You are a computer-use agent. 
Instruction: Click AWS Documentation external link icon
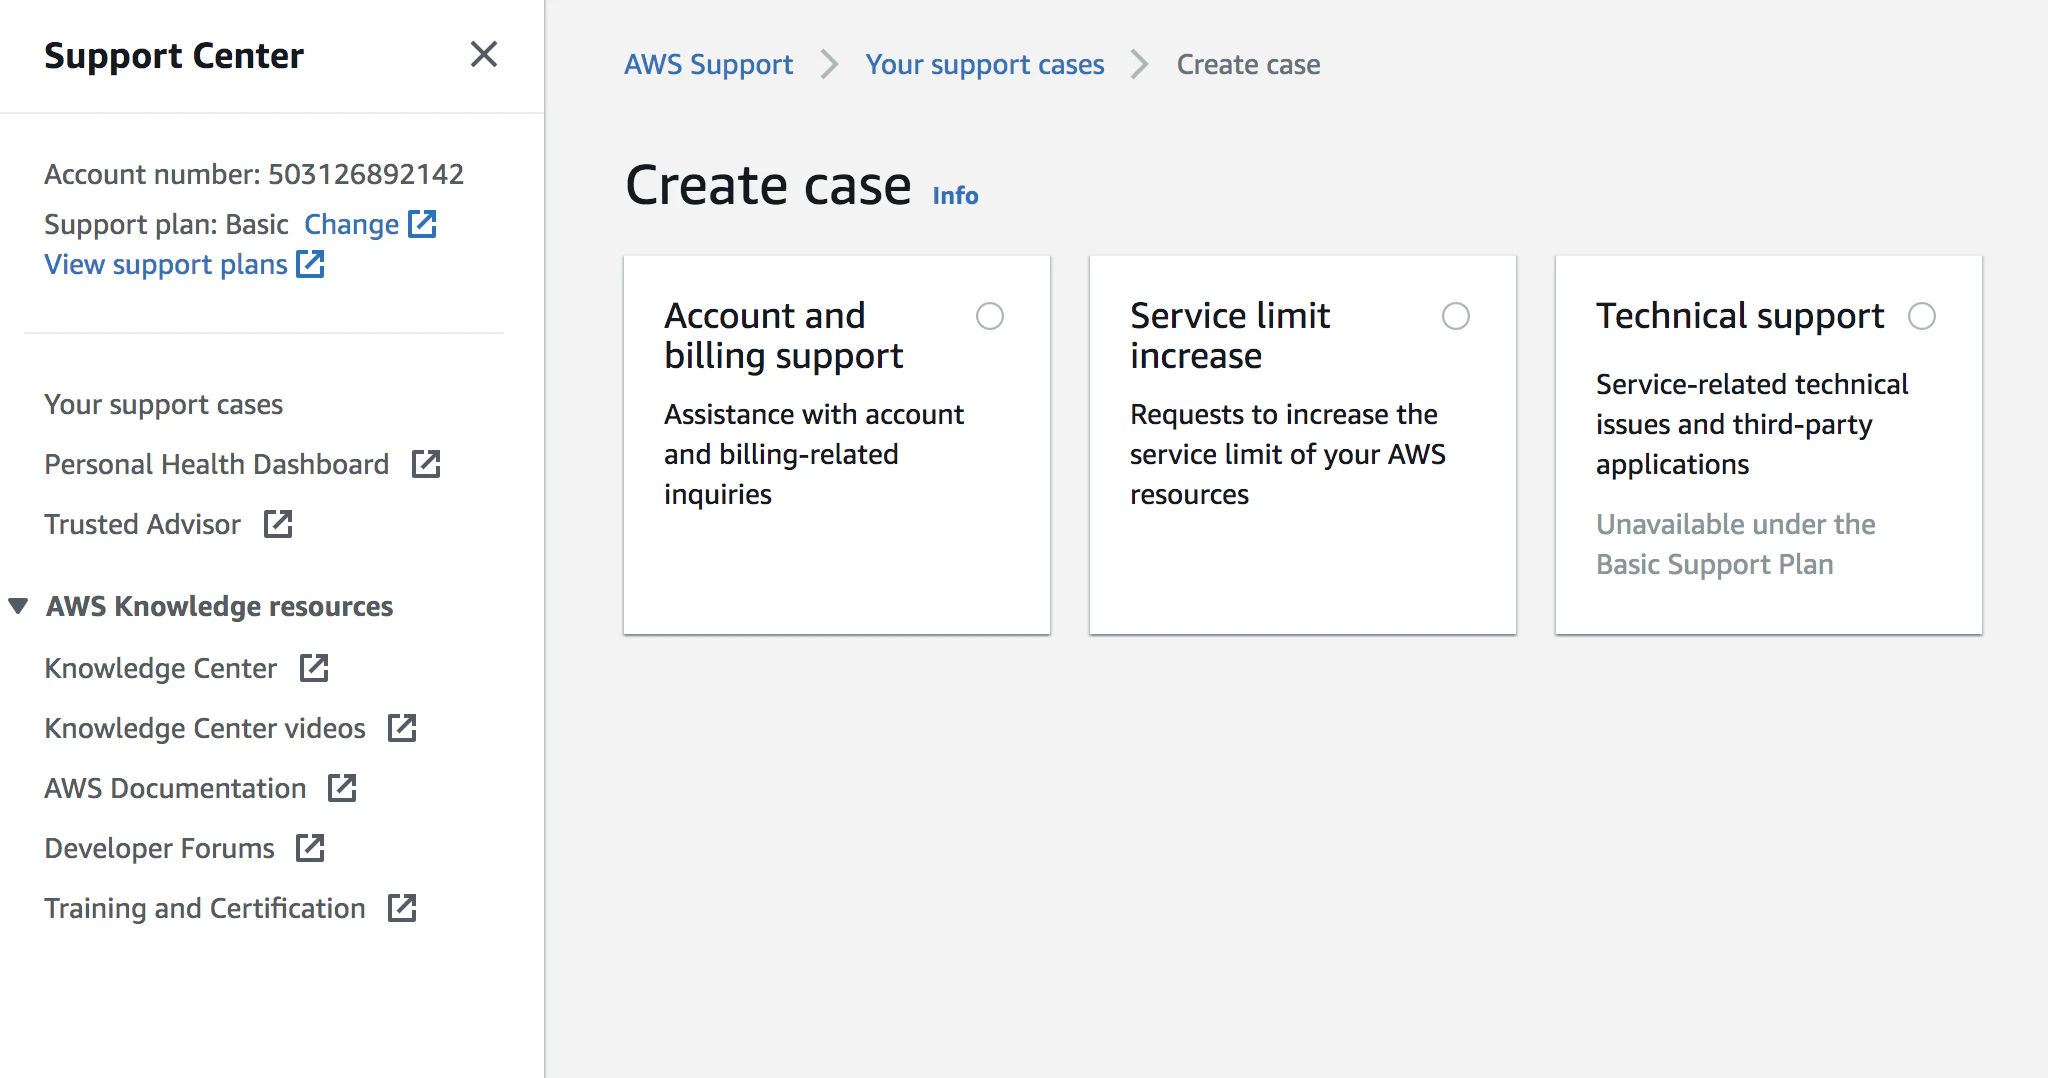click(342, 788)
